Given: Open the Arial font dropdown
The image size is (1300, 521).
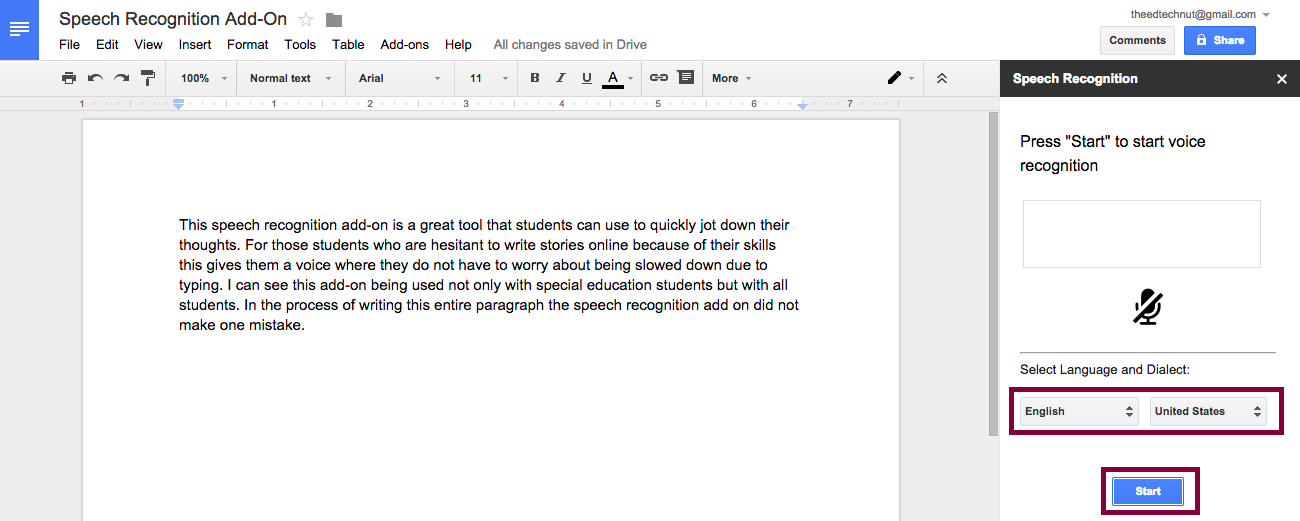Looking at the screenshot, I should (x=399, y=78).
